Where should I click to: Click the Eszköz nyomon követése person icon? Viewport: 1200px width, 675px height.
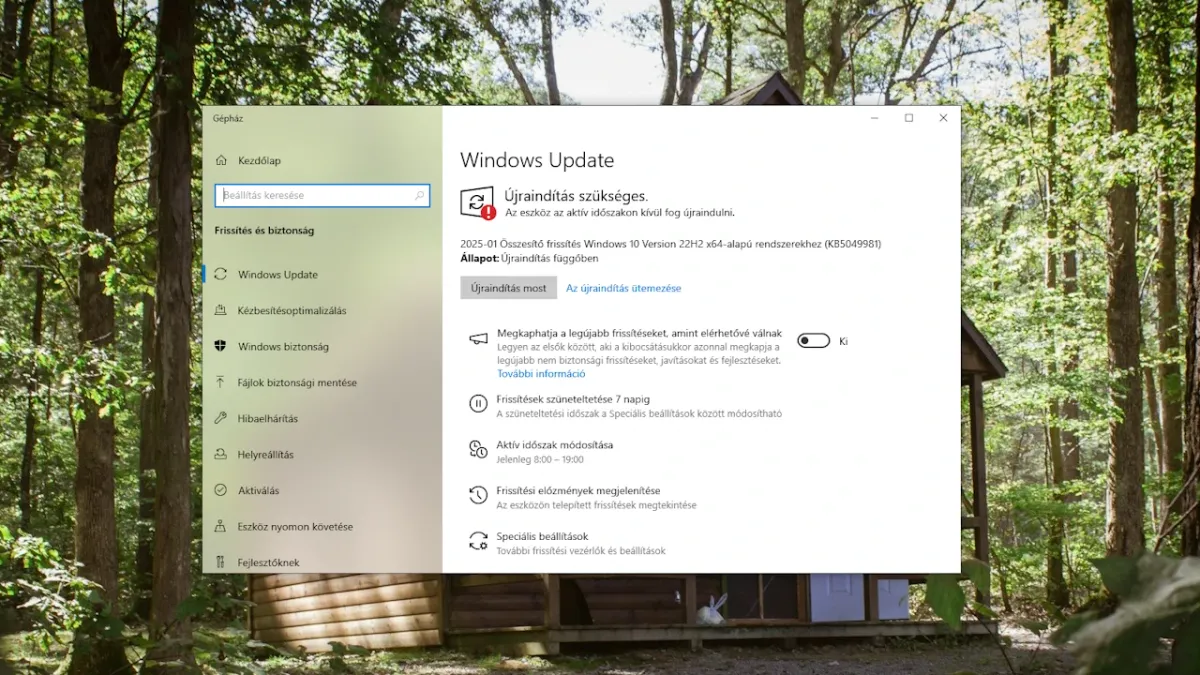220,526
